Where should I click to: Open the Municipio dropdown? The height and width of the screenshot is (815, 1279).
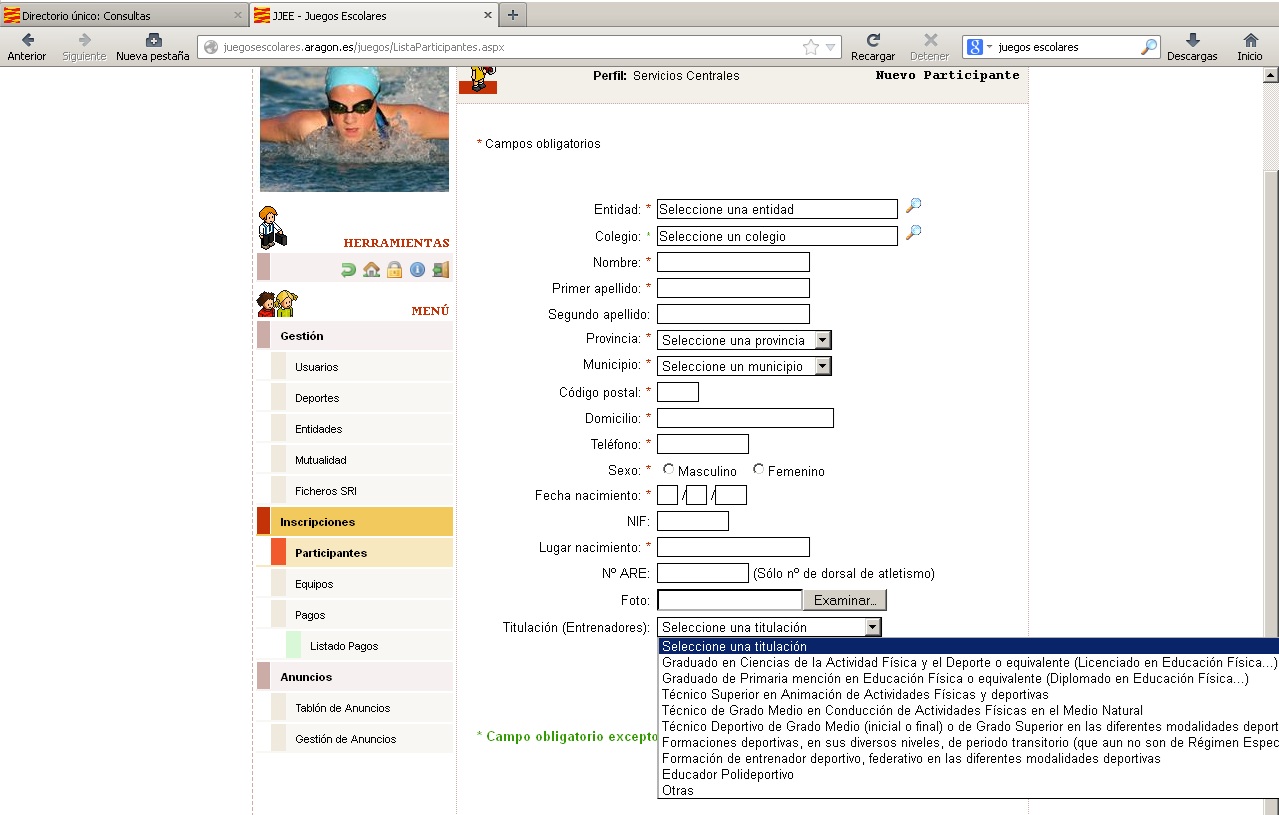pos(822,366)
